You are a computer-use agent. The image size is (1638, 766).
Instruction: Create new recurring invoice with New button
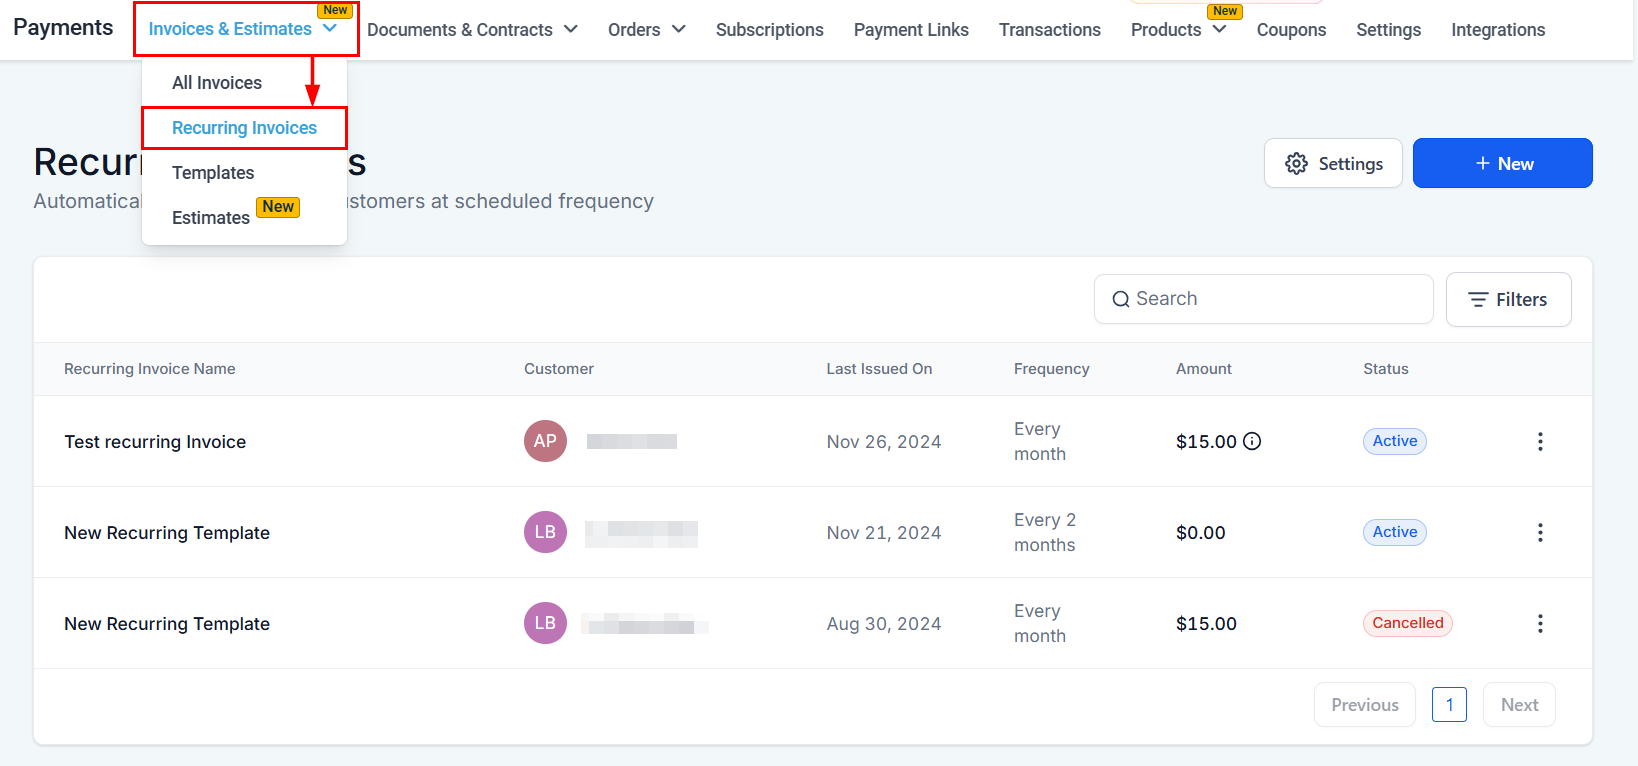point(1502,163)
